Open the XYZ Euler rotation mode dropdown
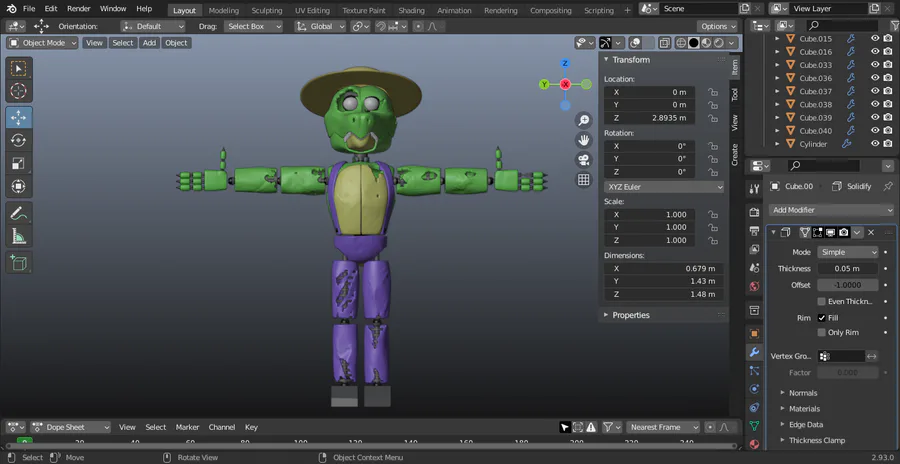The height and width of the screenshot is (464, 900). click(663, 186)
